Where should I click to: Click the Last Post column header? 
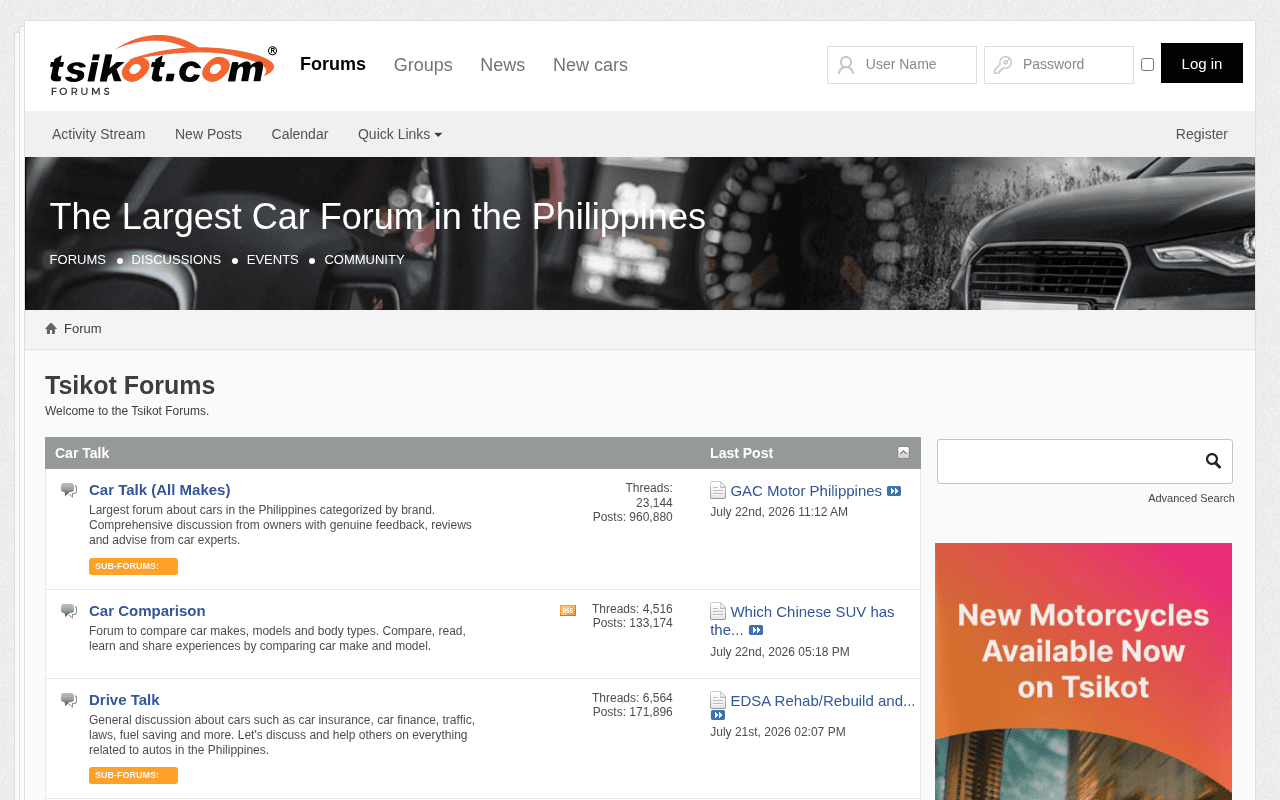741,453
